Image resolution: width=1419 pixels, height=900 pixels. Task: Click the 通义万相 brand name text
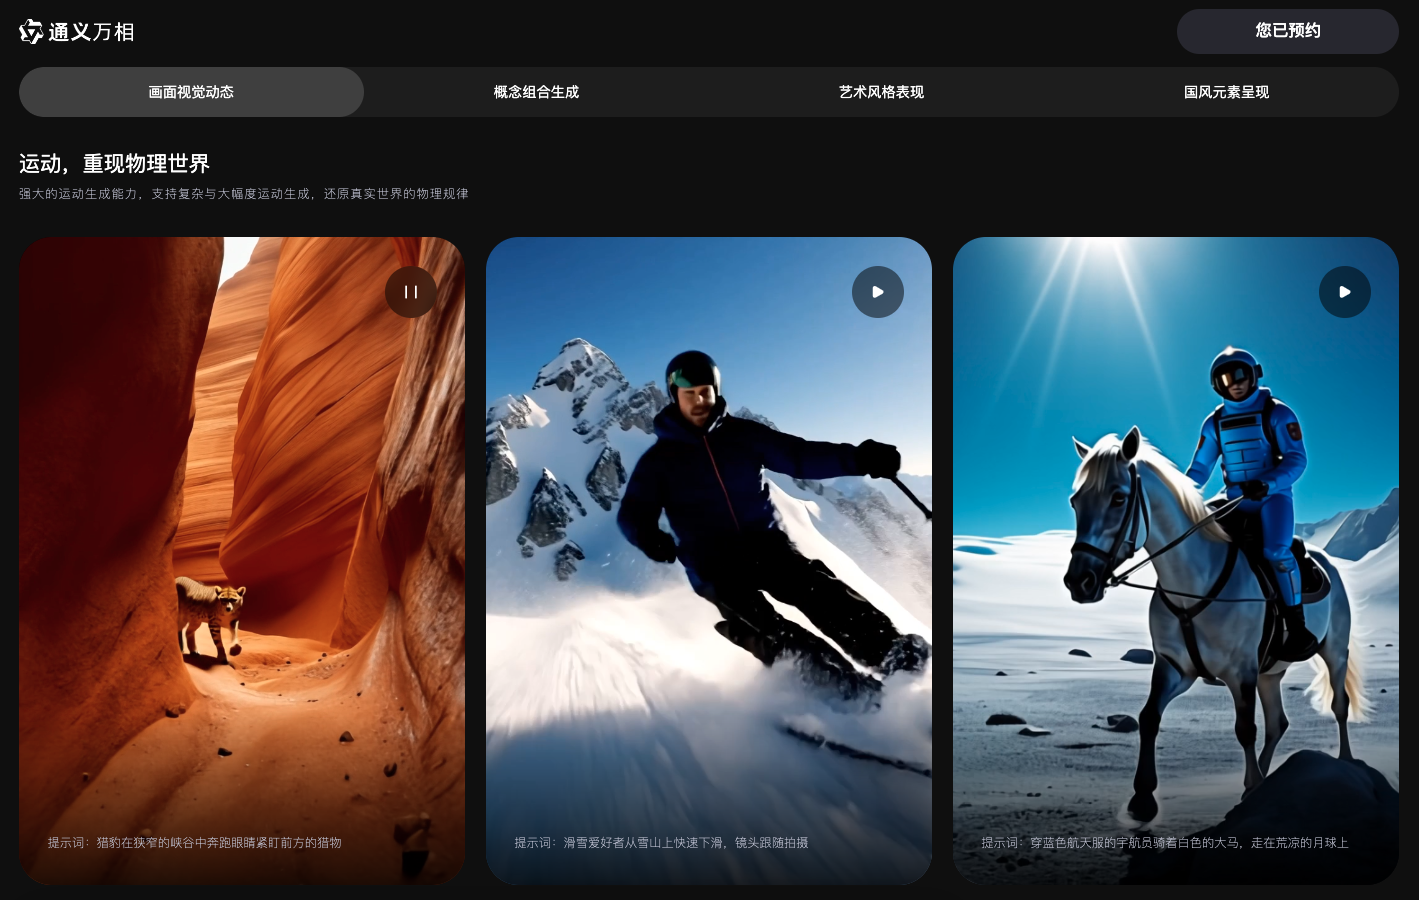pos(91,32)
